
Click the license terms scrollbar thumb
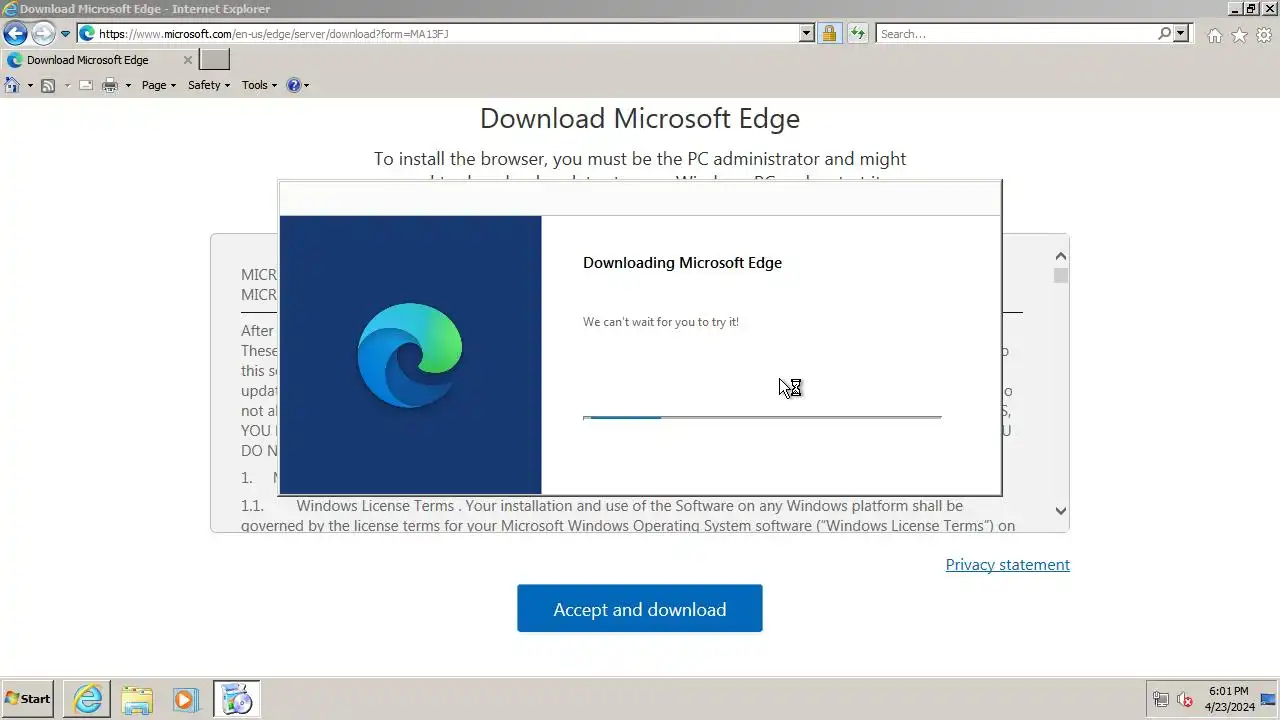click(1060, 275)
